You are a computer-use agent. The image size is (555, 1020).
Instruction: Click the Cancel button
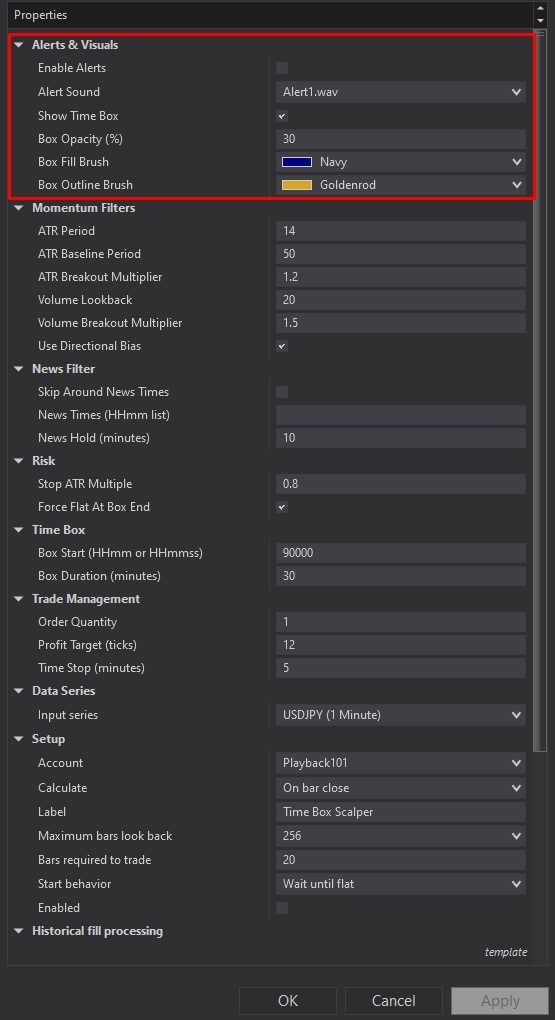tap(394, 1000)
